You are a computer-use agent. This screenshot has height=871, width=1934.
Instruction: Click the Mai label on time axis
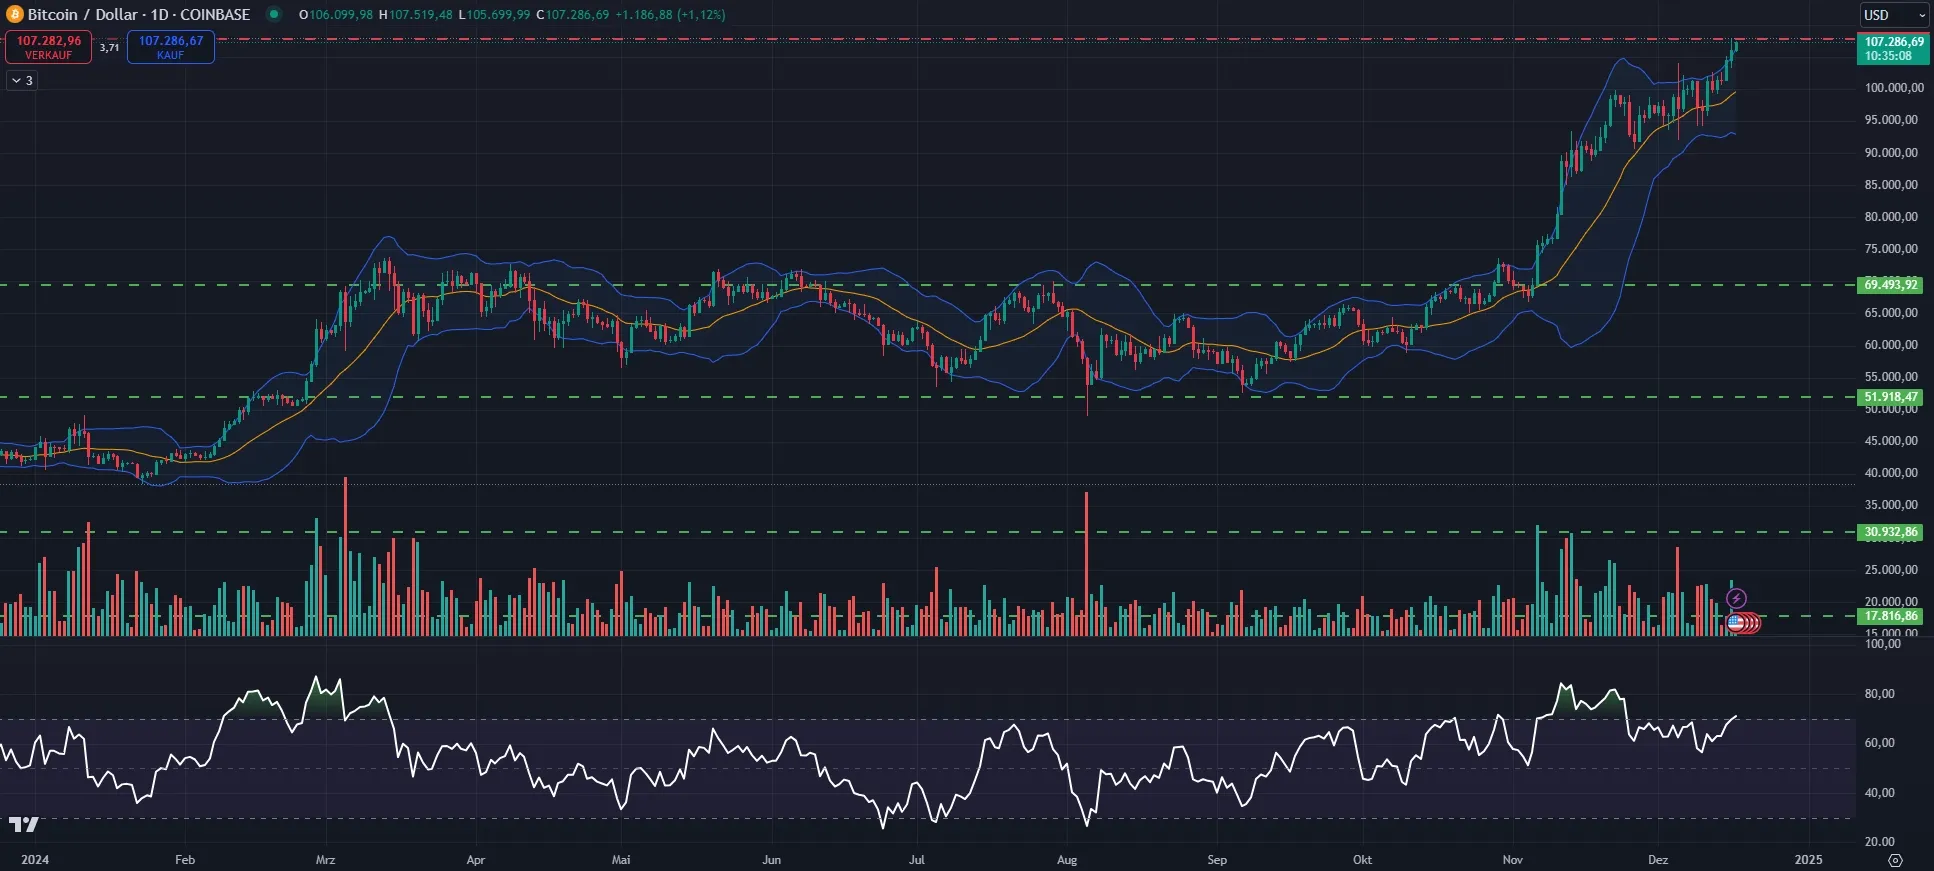click(x=621, y=860)
